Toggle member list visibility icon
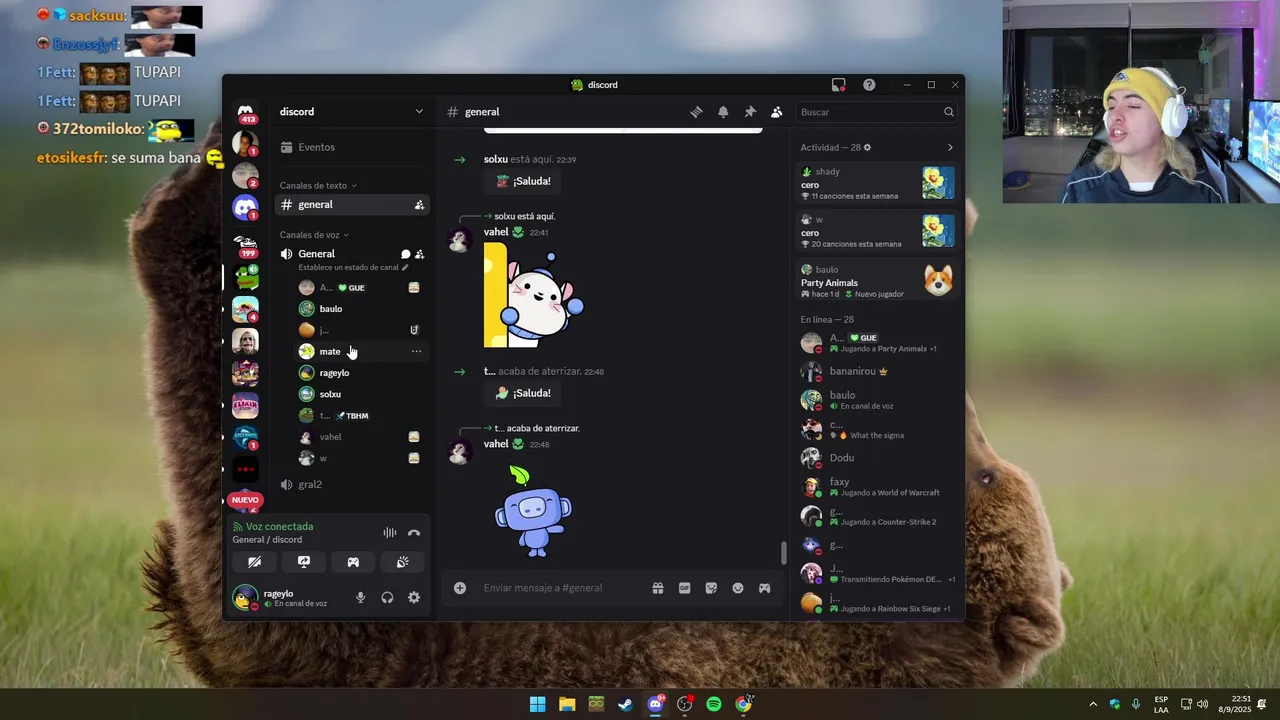The width and height of the screenshot is (1280, 720). [x=776, y=112]
